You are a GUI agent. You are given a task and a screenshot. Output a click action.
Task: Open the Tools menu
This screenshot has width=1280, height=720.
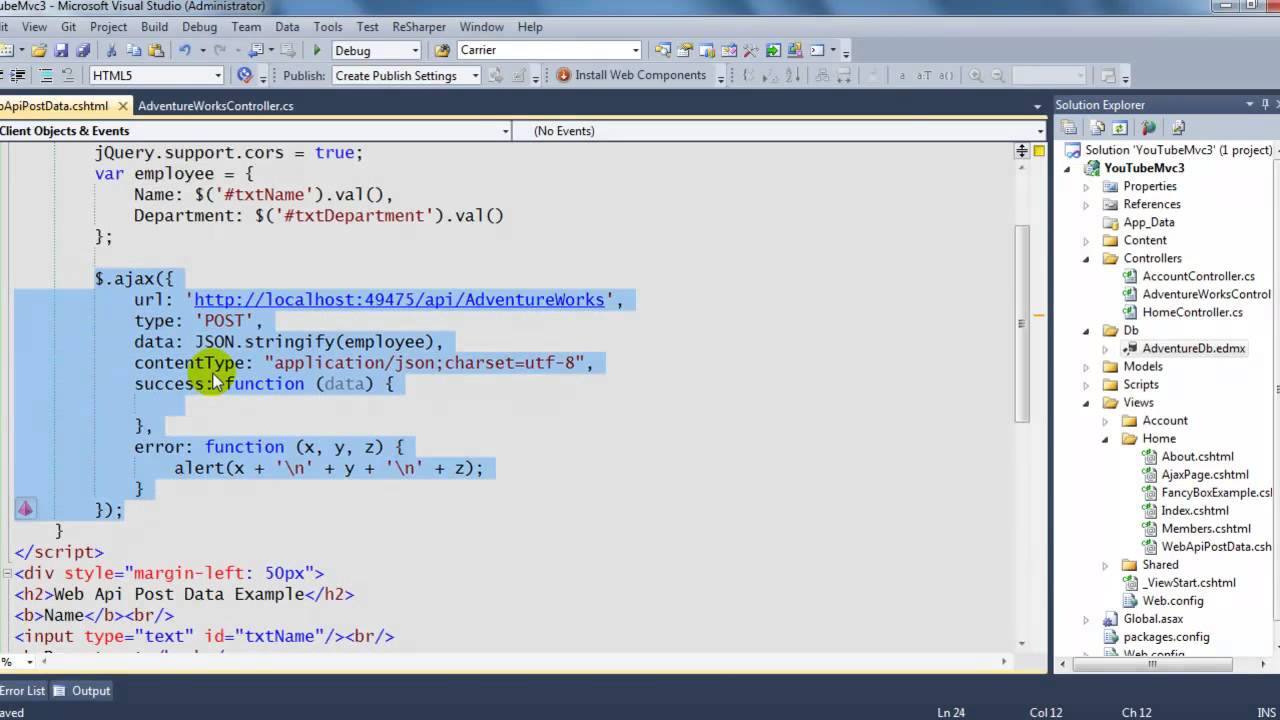tap(328, 27)
